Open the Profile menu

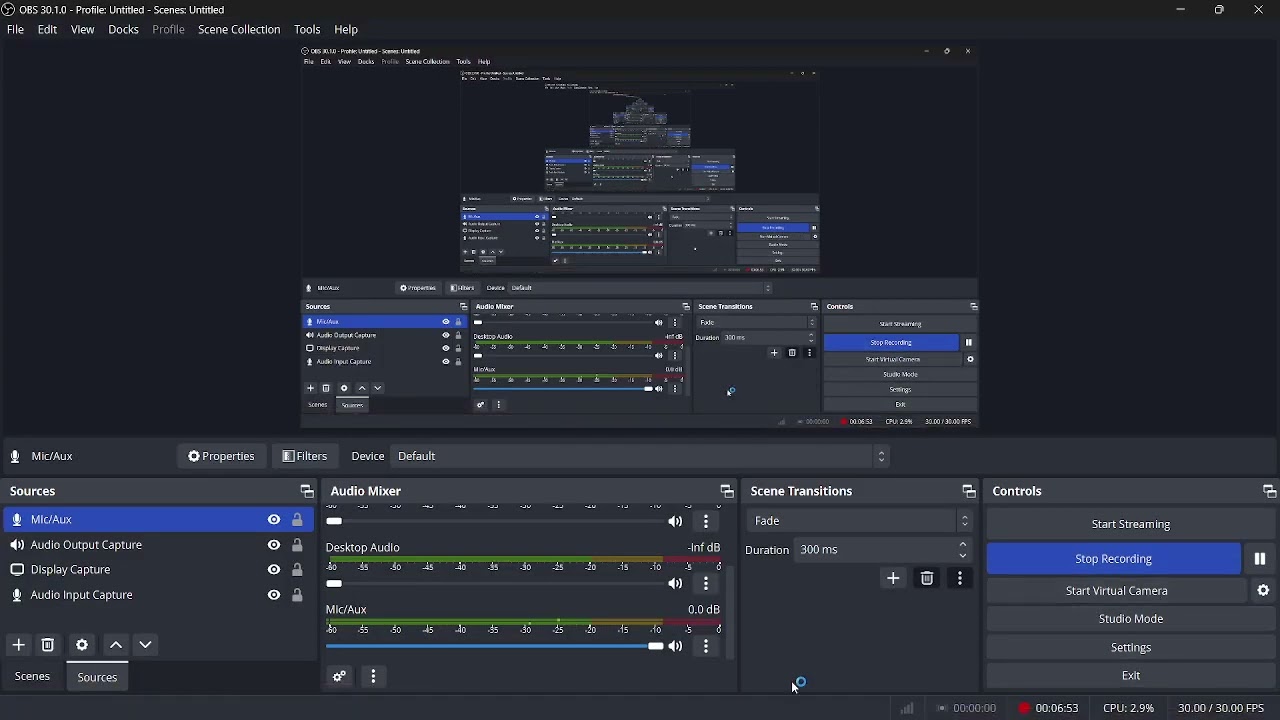click(168, 30)
